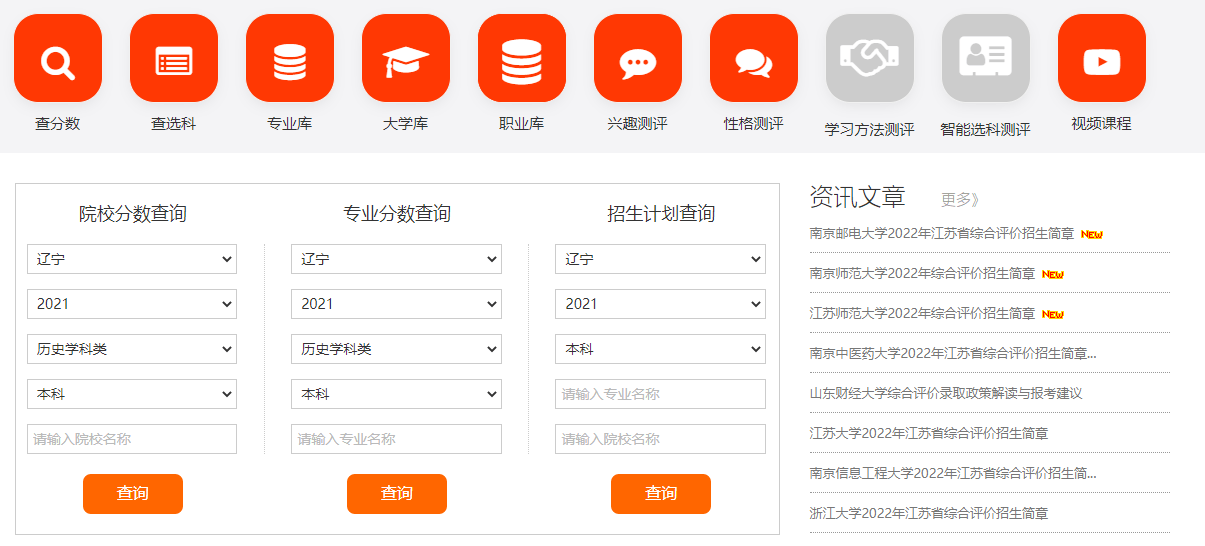This screenshot has width=1205, height=546.
Task: Open 历史学科类 dropdown under 院校分数查询
Action: [132, 349]
